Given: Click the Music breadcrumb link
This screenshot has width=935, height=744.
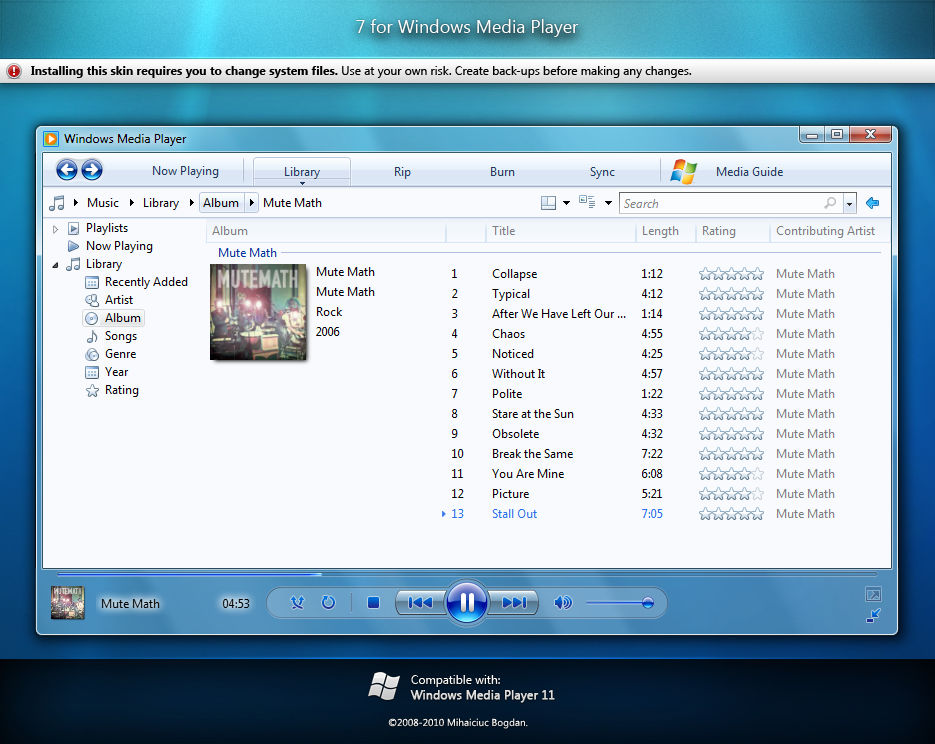Looking at the screenshot, I should click(103, 203).
